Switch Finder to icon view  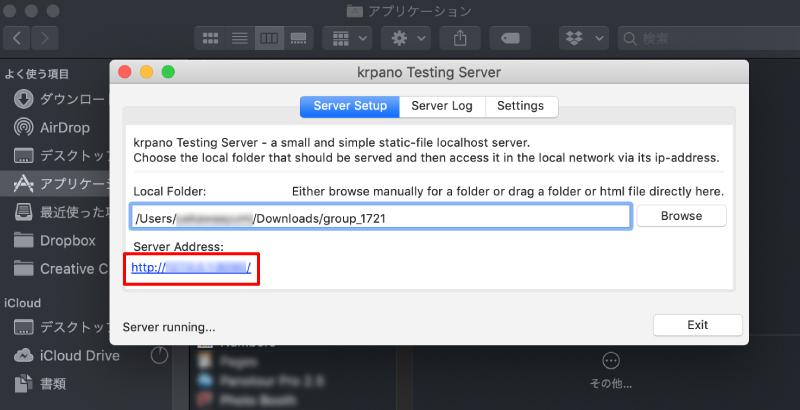[211, 38]
